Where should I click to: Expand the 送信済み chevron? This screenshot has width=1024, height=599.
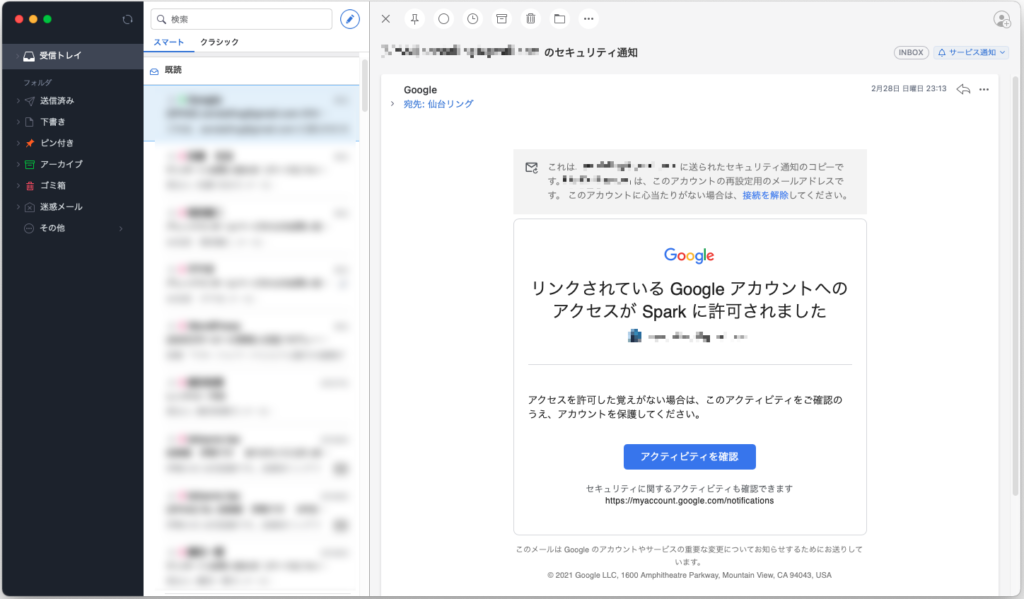point(18,101)
